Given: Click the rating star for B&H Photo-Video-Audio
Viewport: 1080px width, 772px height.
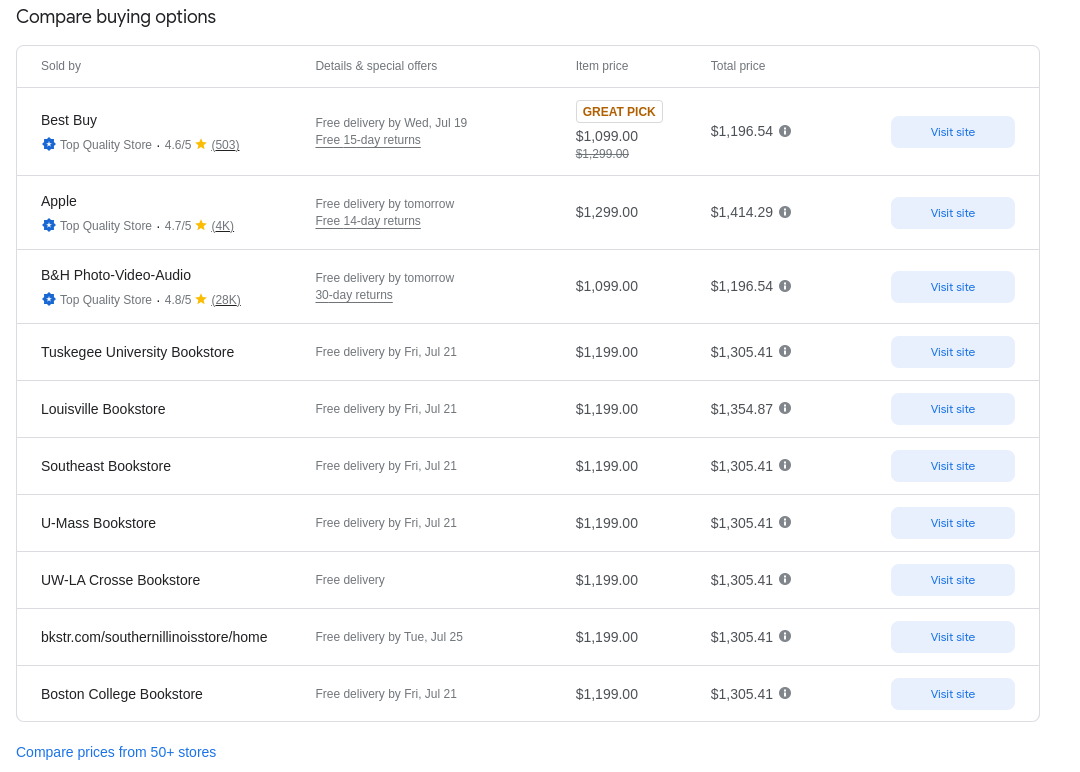Looking at the screenshot, I should (201, 299).
